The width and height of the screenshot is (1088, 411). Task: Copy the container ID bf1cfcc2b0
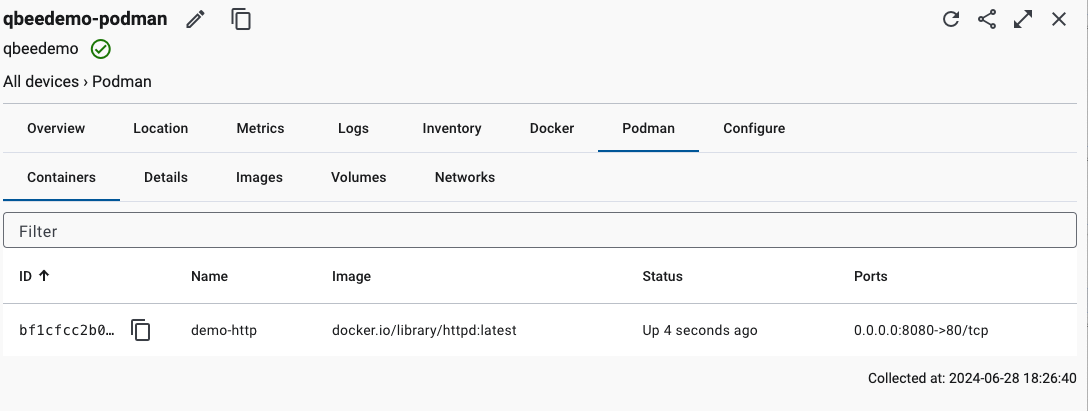click(x=142, y=330)
